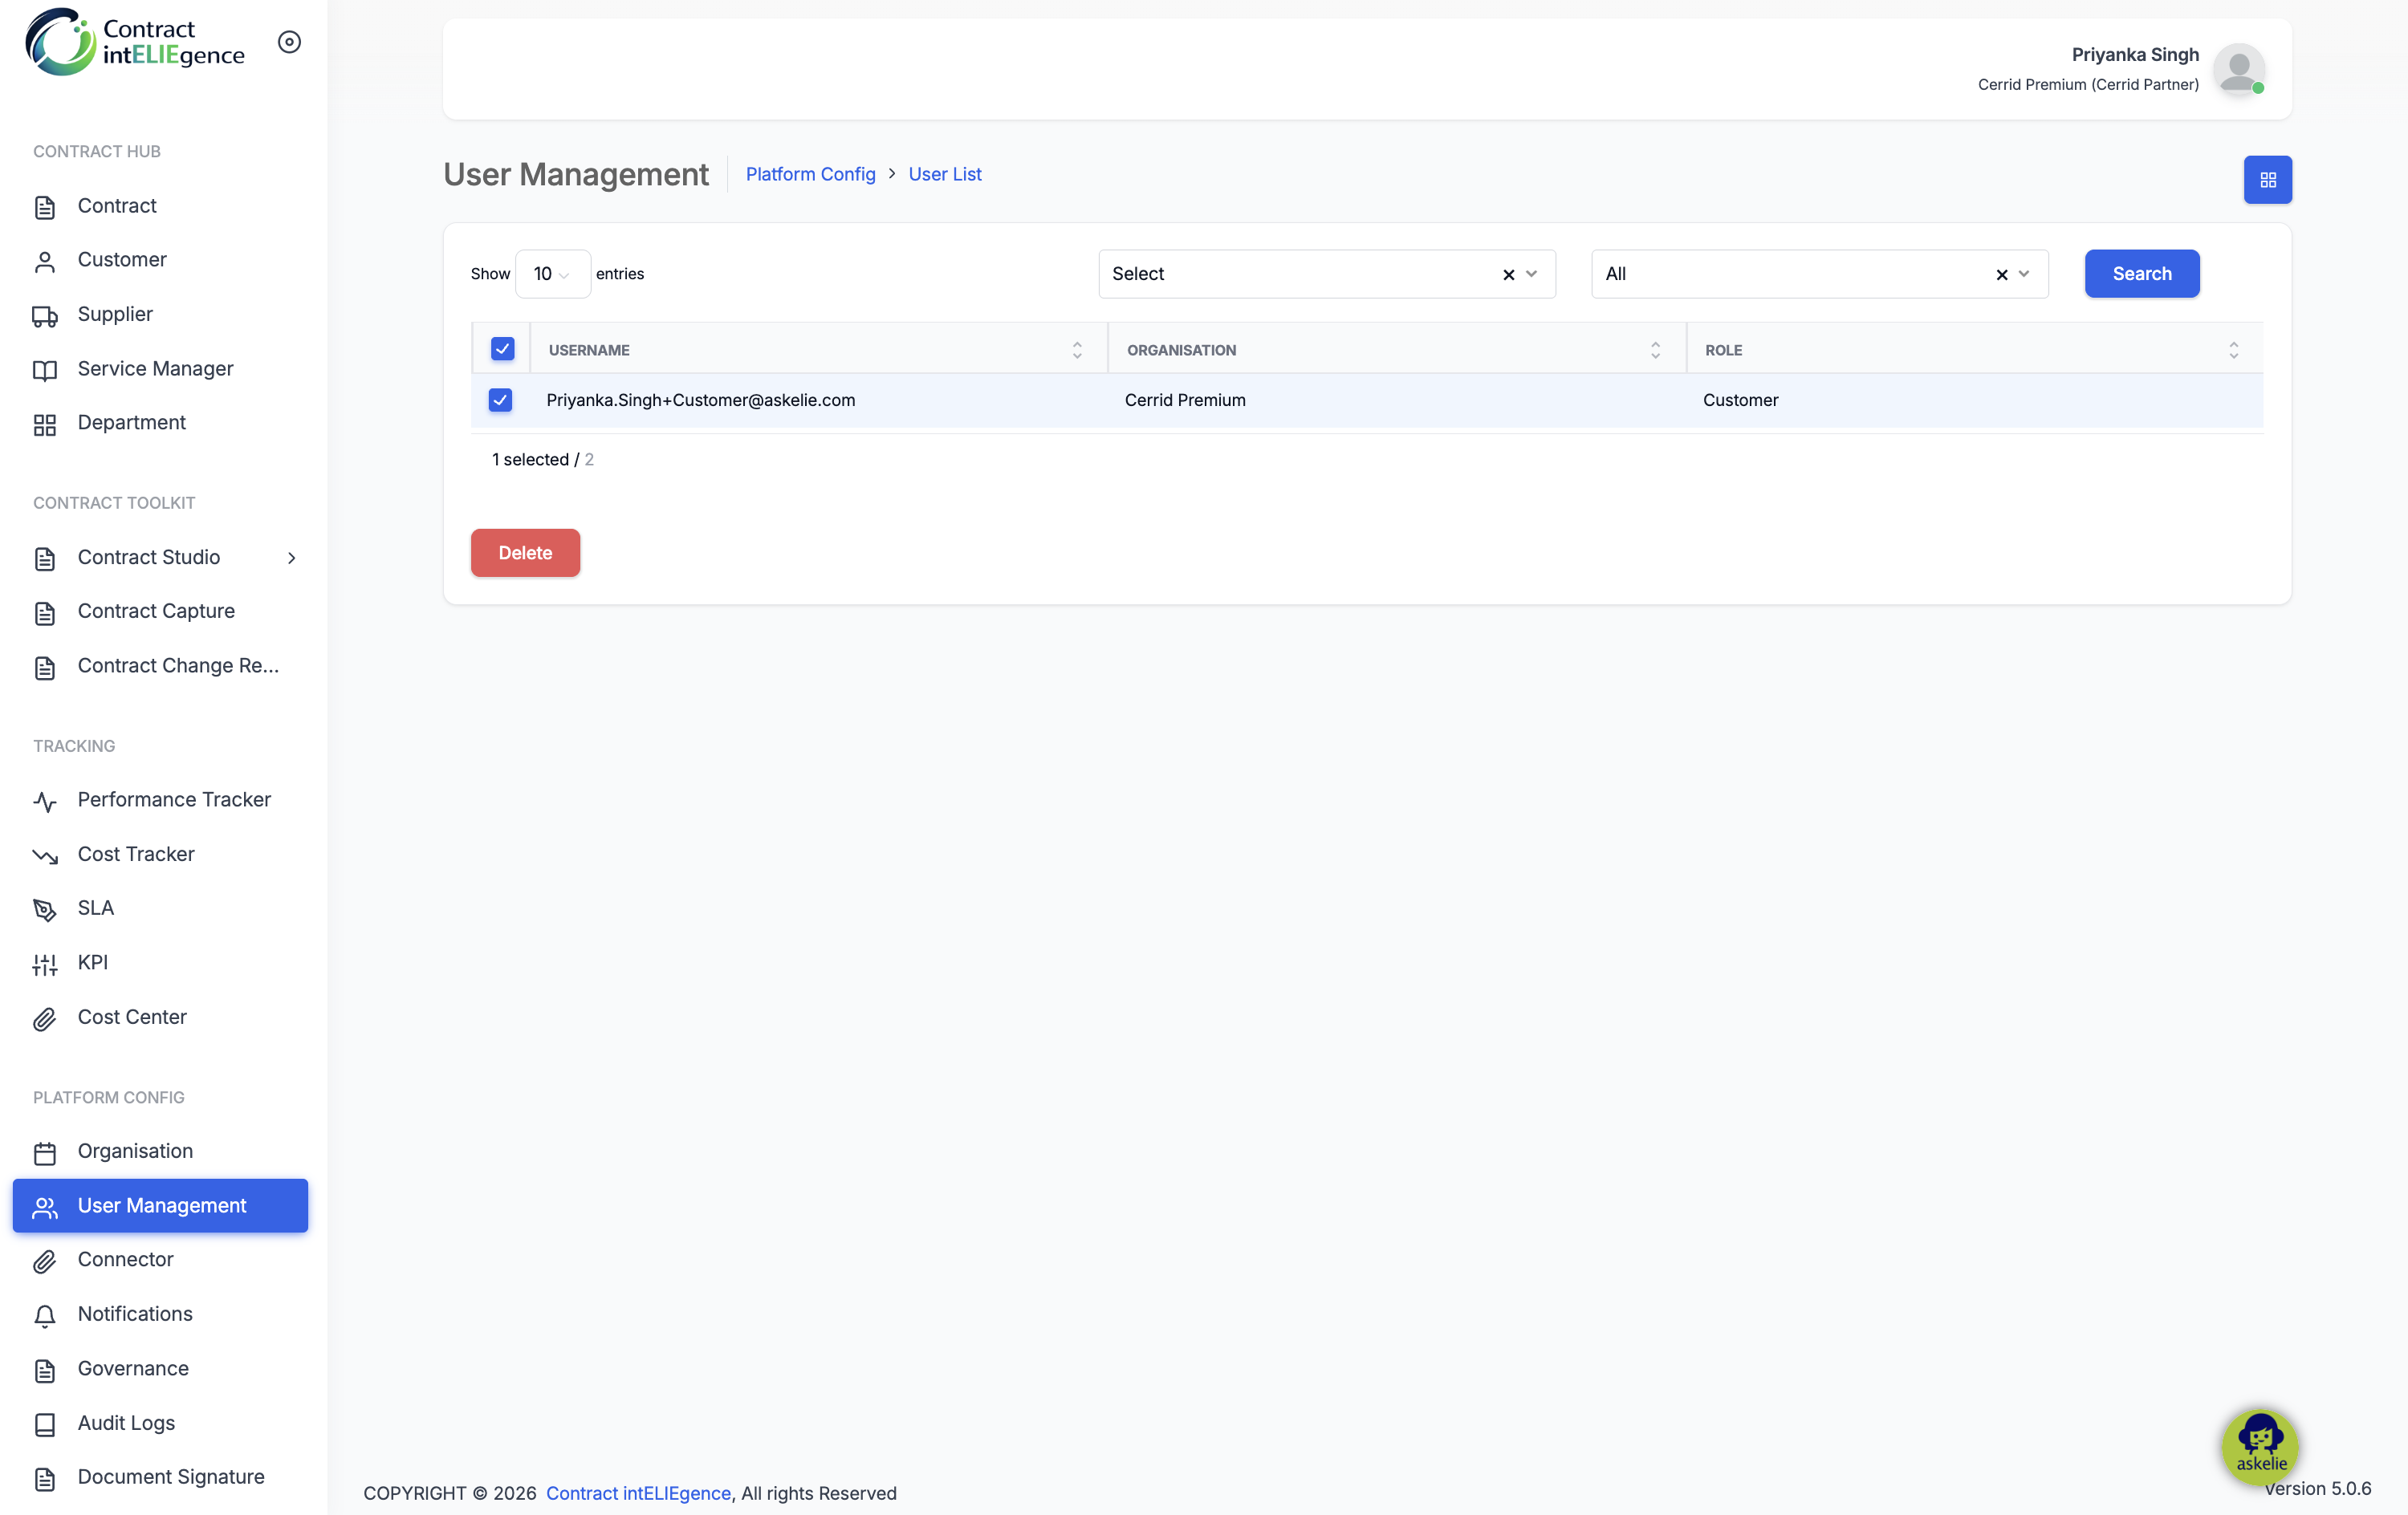The width and height of the screenshot is (2408, 1515).
Task: Click the Priyanka Singh name in header
Action: coord(2135,55)
